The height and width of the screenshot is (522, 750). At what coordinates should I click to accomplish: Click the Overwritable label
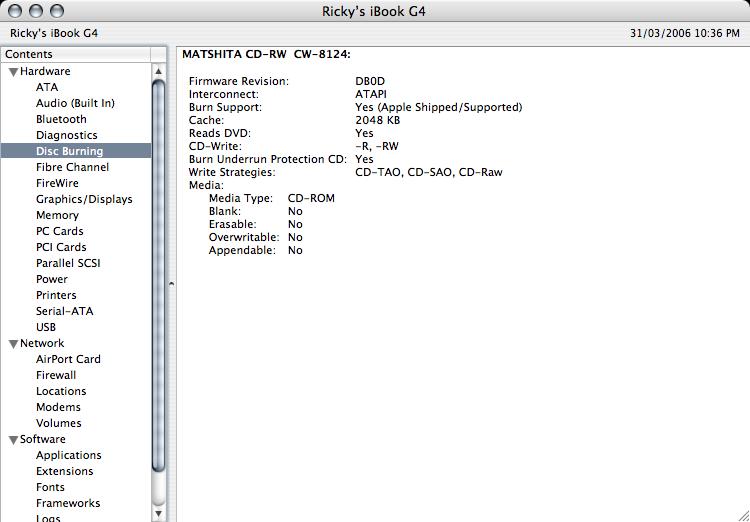[x=244, y=237]
